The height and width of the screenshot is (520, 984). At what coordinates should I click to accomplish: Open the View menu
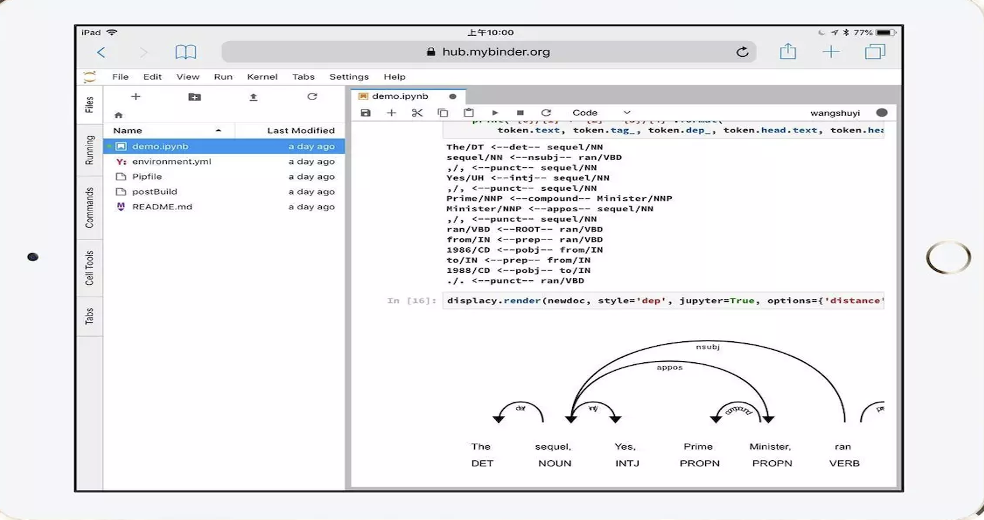pyautogui.click(x=188, y=77)
